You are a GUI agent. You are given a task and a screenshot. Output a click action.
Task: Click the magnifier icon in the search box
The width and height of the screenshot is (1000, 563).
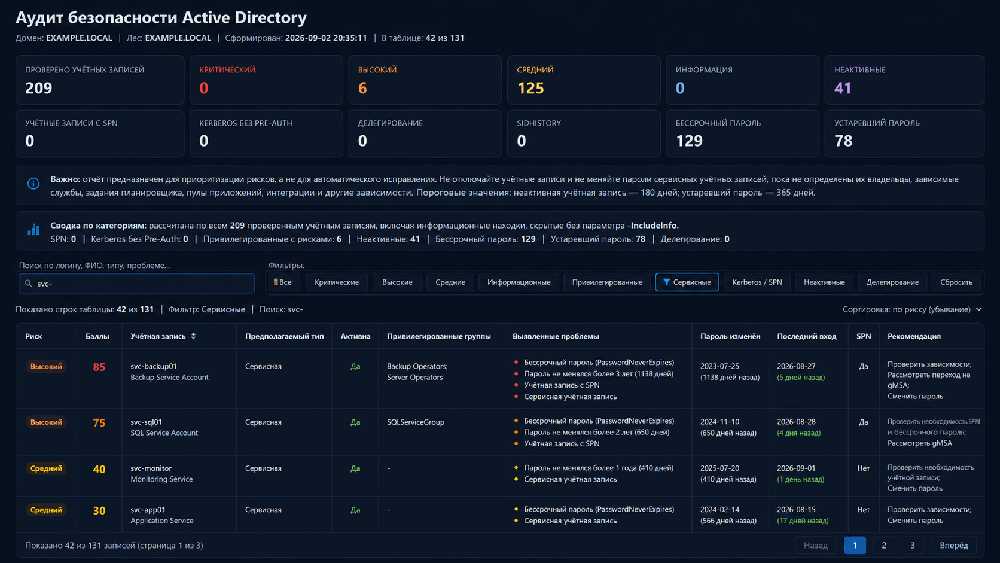[28, 283]
